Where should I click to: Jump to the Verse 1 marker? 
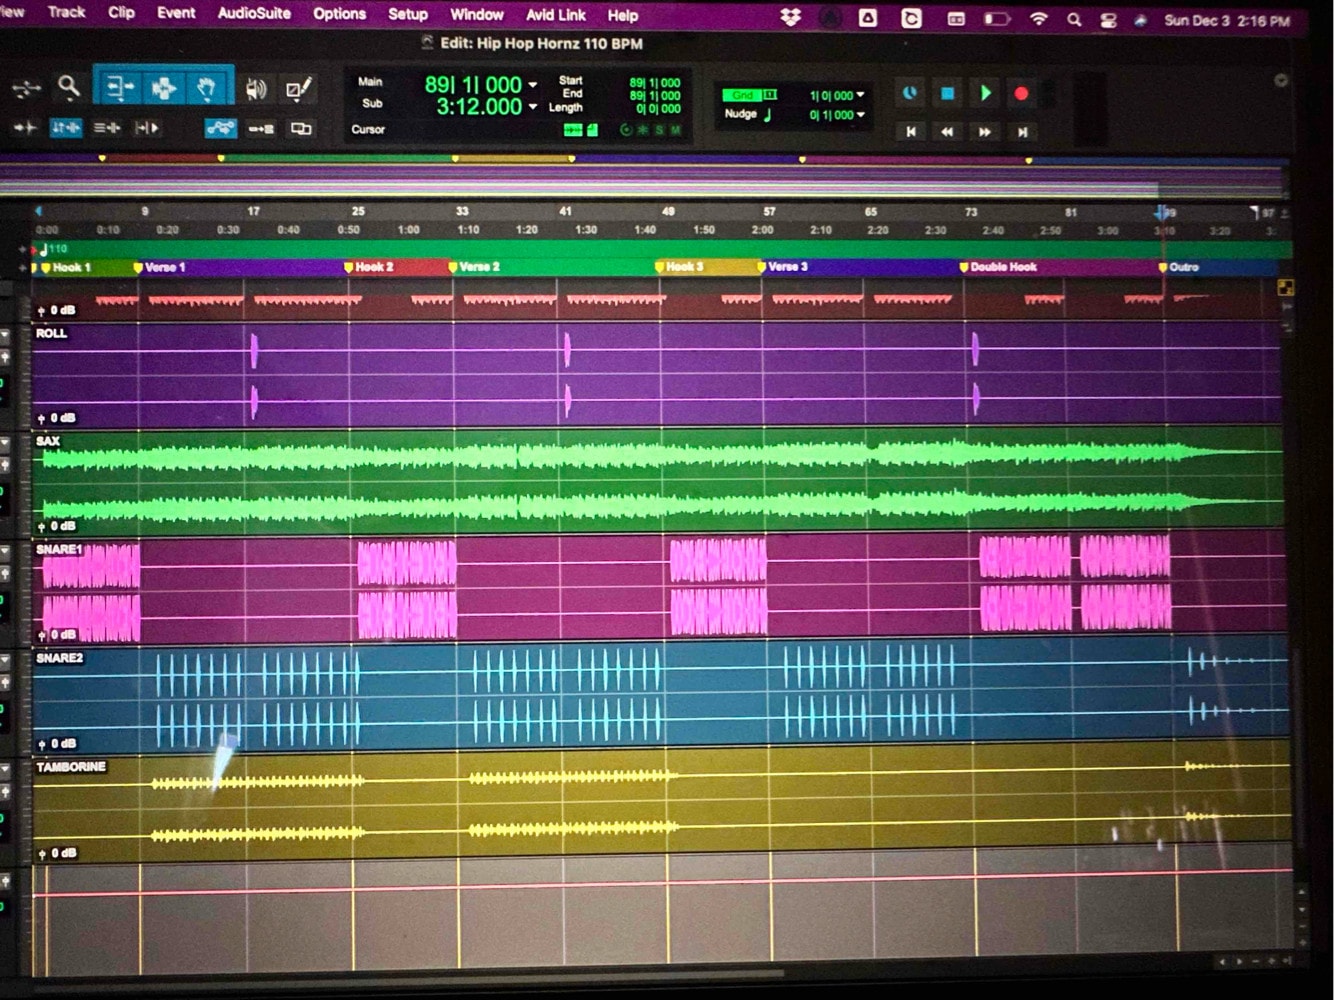160,268
